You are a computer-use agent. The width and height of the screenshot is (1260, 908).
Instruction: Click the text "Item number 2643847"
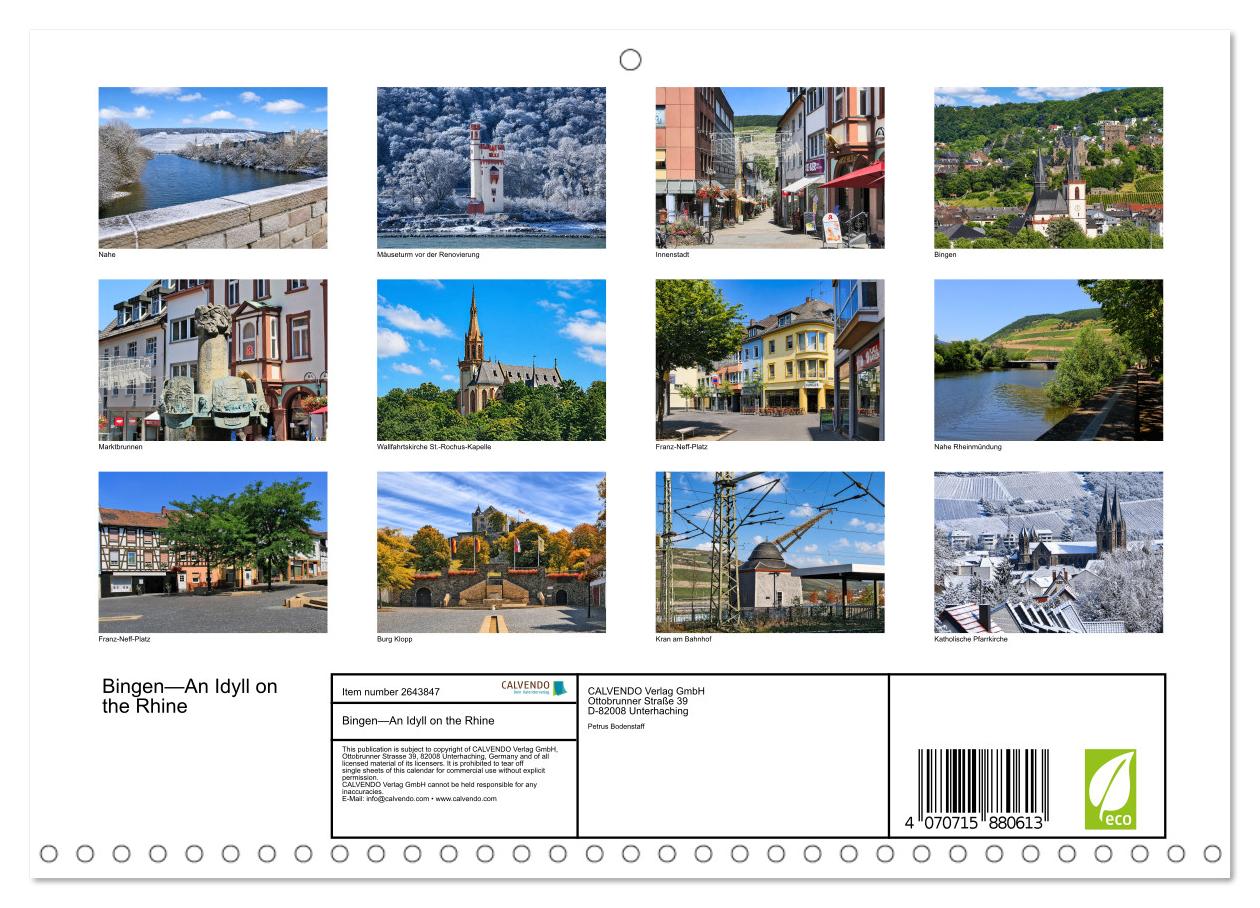[x=391, y=691]
